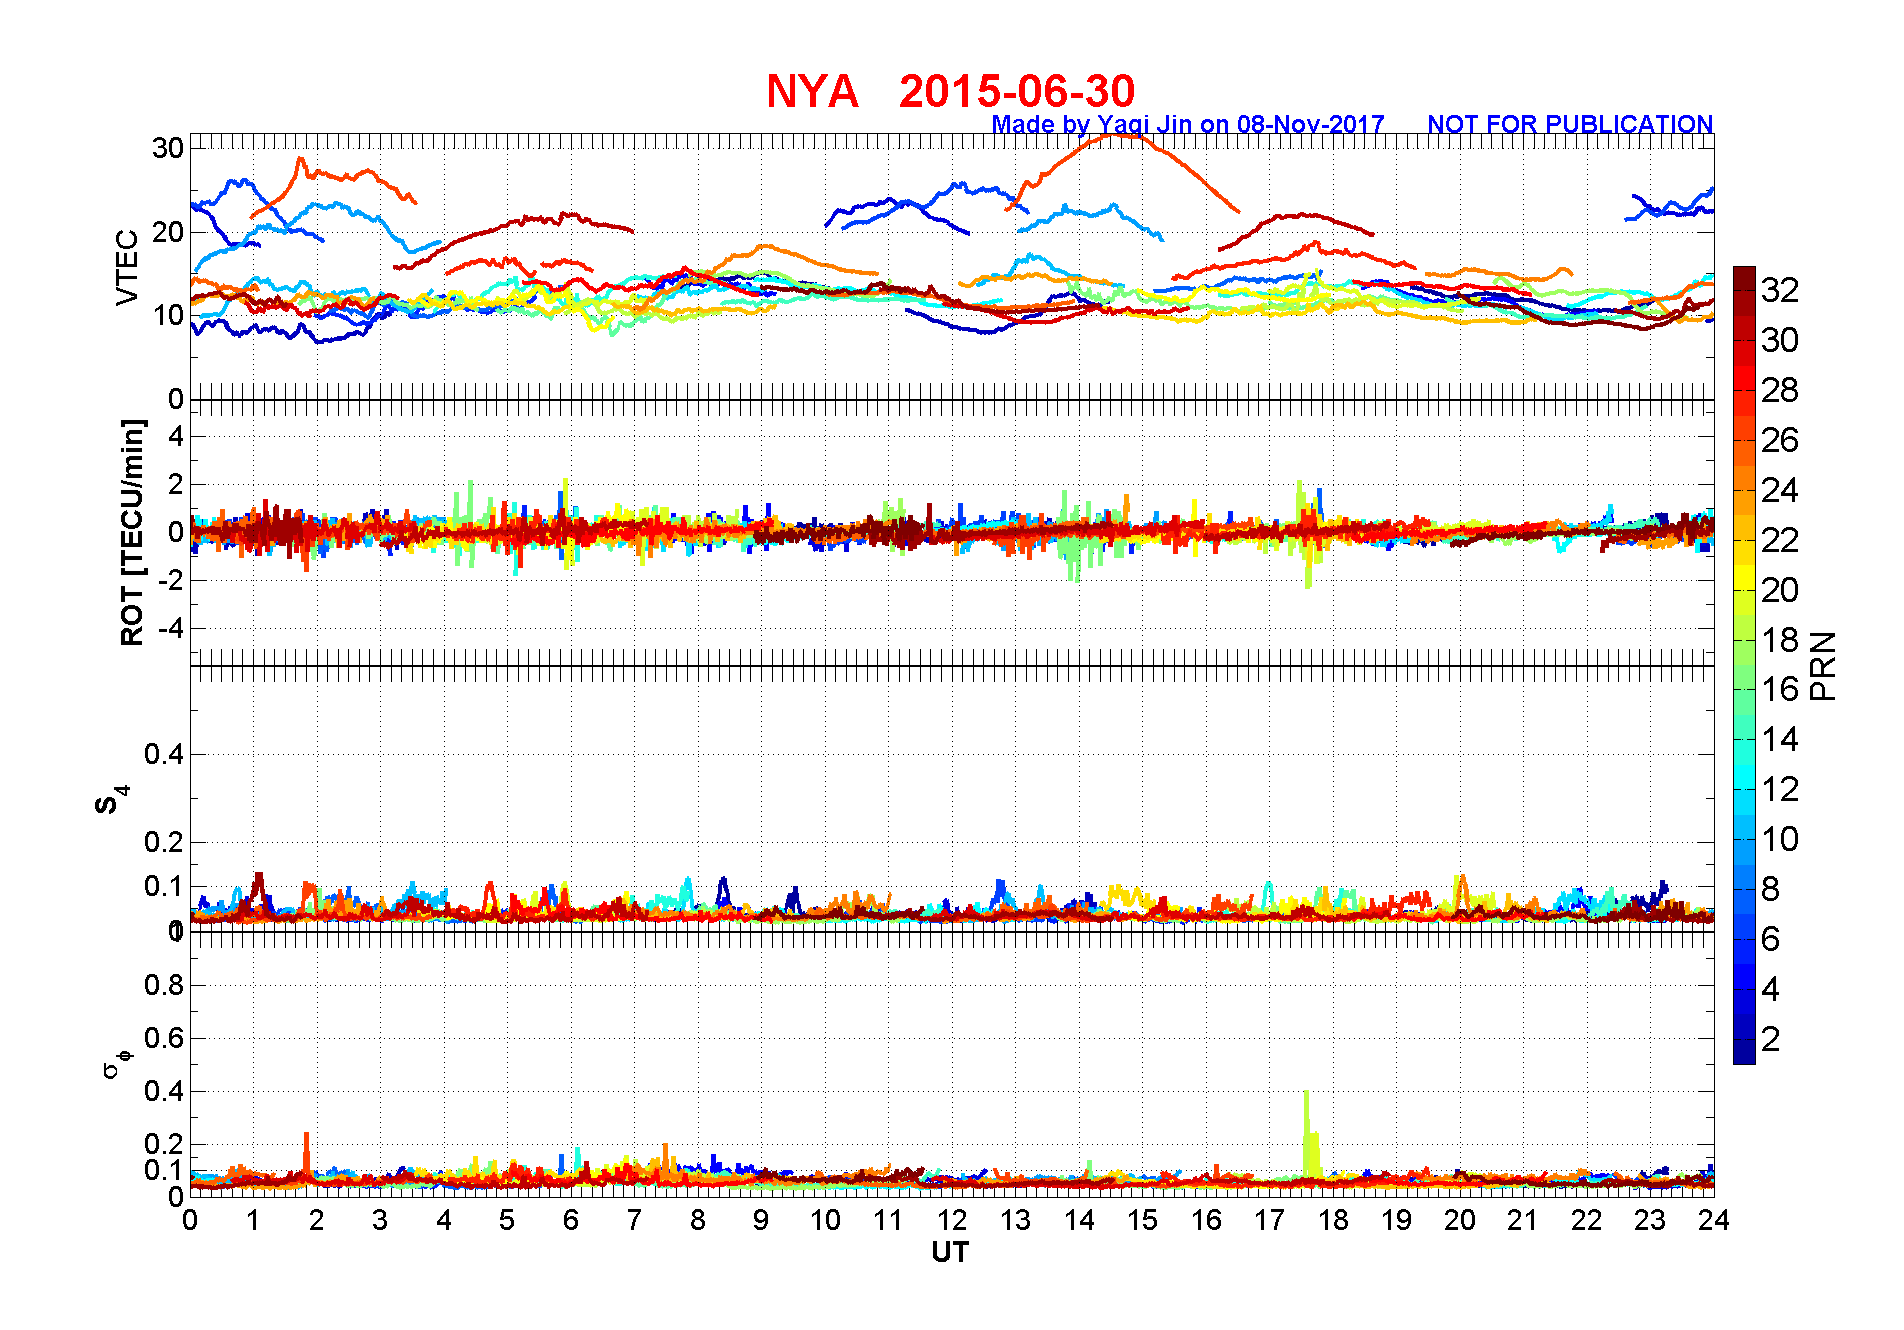Click the "15" hour tick on the UT axis

[x=1143, y=1220]
